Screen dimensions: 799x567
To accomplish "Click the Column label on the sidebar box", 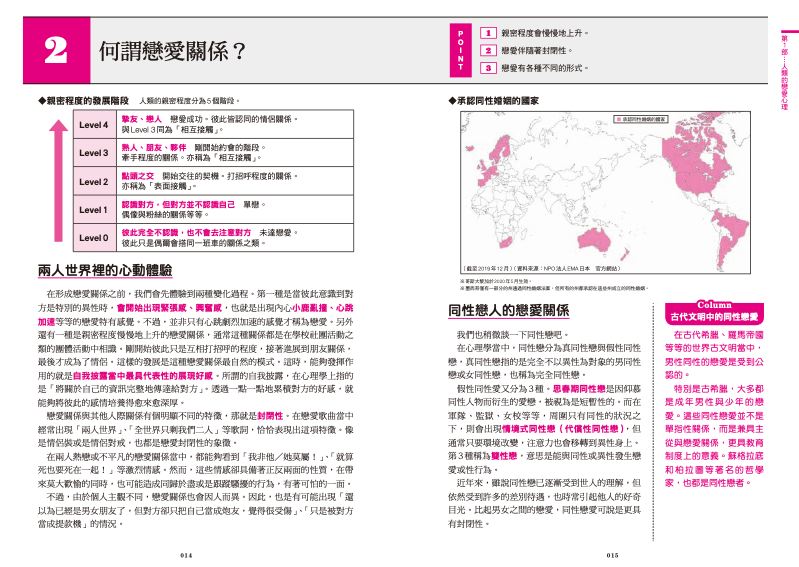I will pyautogui.click(x=714, y=305).
